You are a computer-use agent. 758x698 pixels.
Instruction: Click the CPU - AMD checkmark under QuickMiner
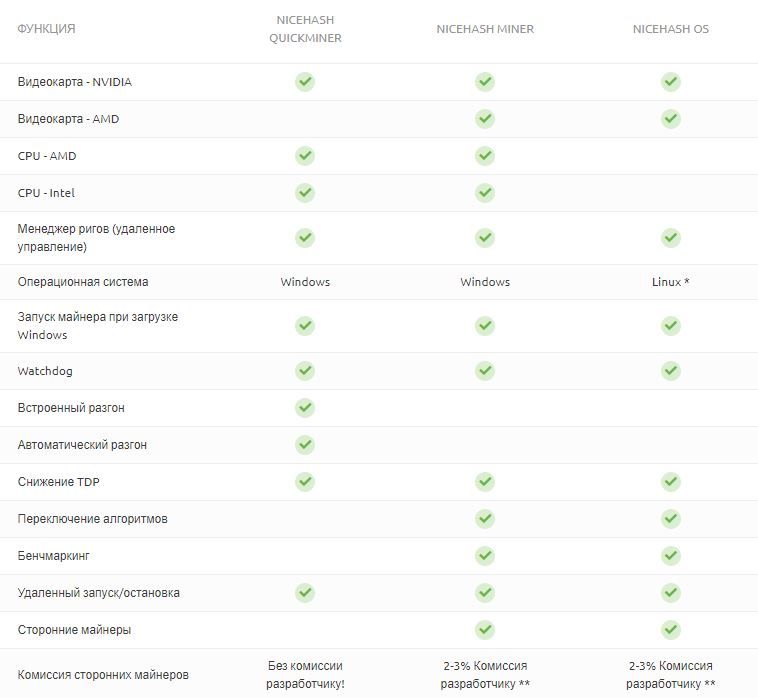pyautogui.click(x=305, y=156)
